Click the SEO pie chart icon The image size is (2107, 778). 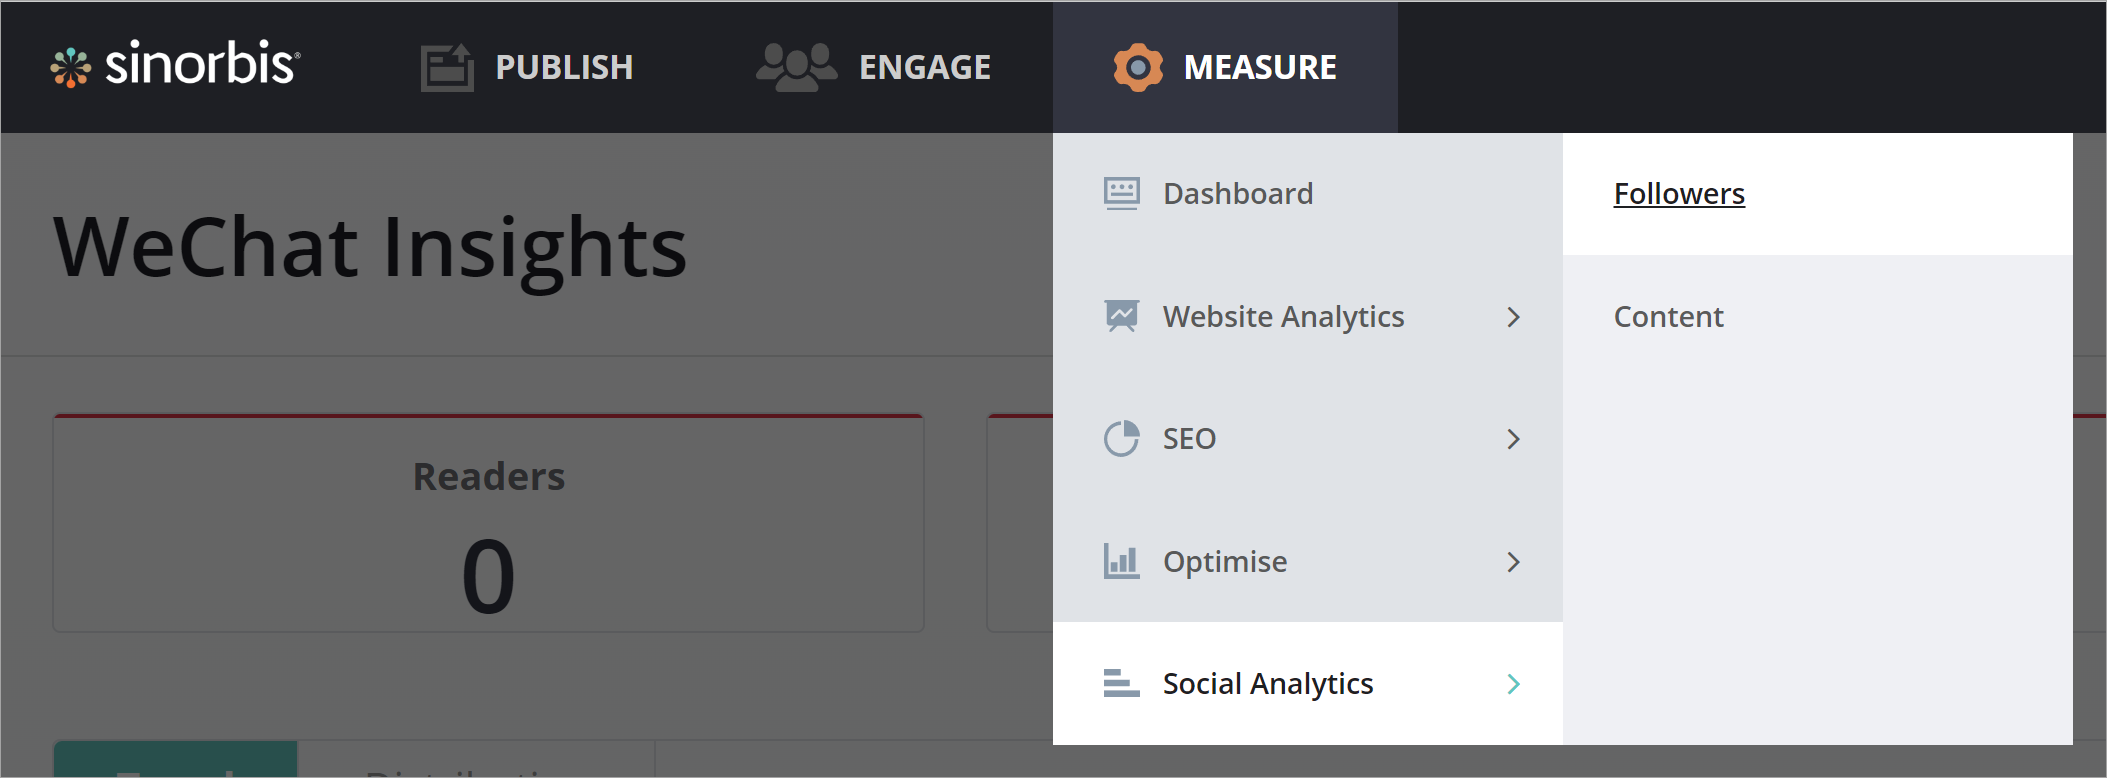click(x=1121, y=438)
